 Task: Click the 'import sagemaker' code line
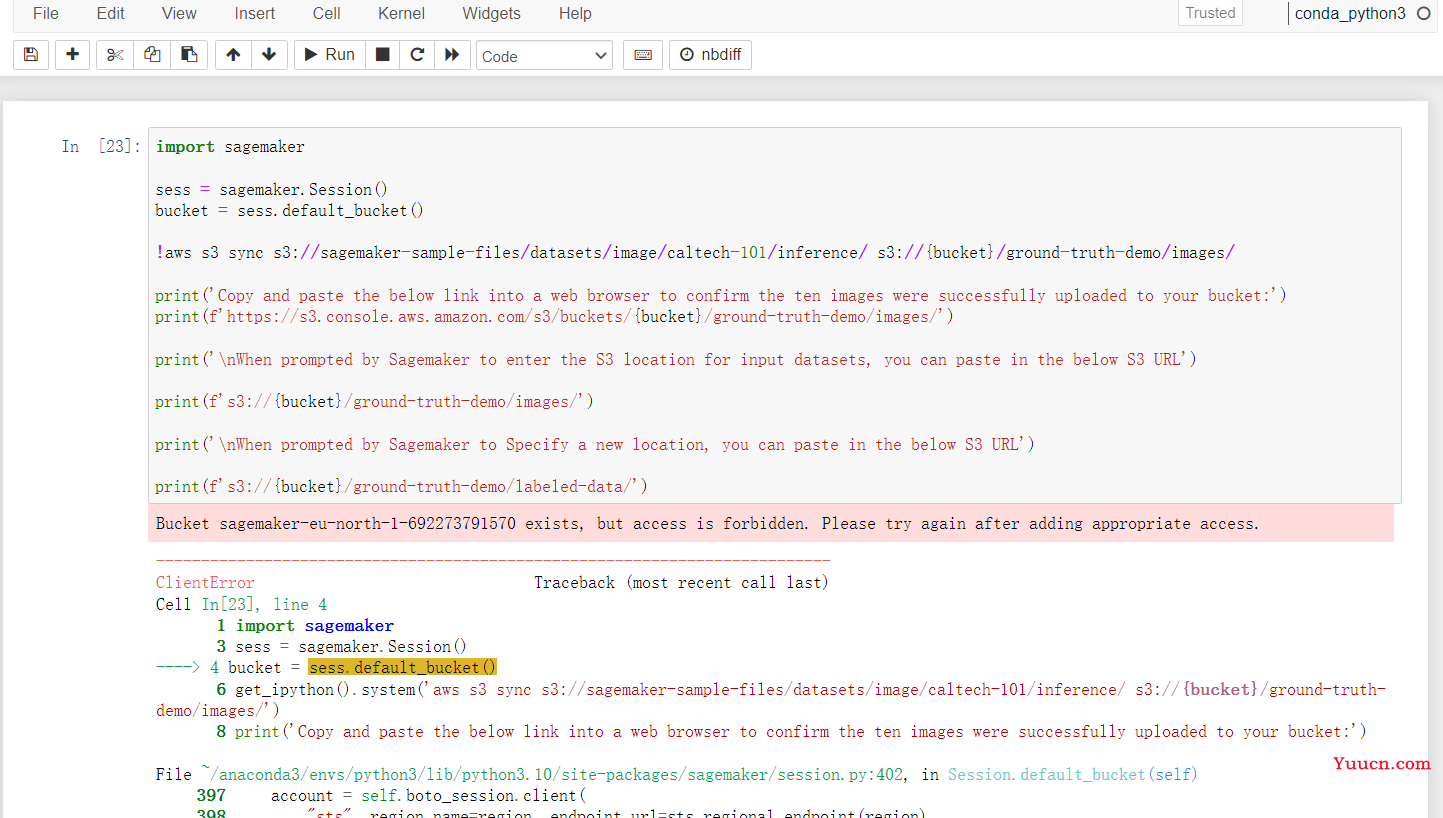click(230, 147)
